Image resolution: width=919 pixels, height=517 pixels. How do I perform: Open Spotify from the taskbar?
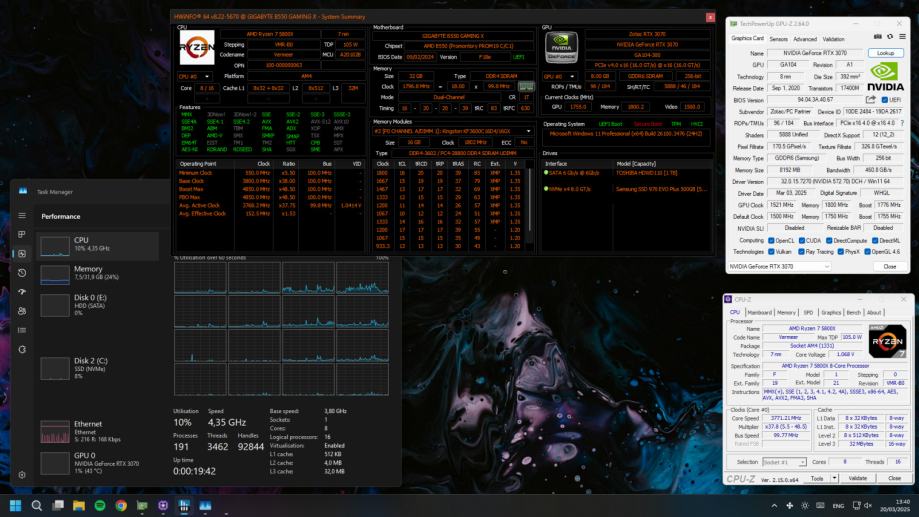pyautogui.click(x=101, y=505)
